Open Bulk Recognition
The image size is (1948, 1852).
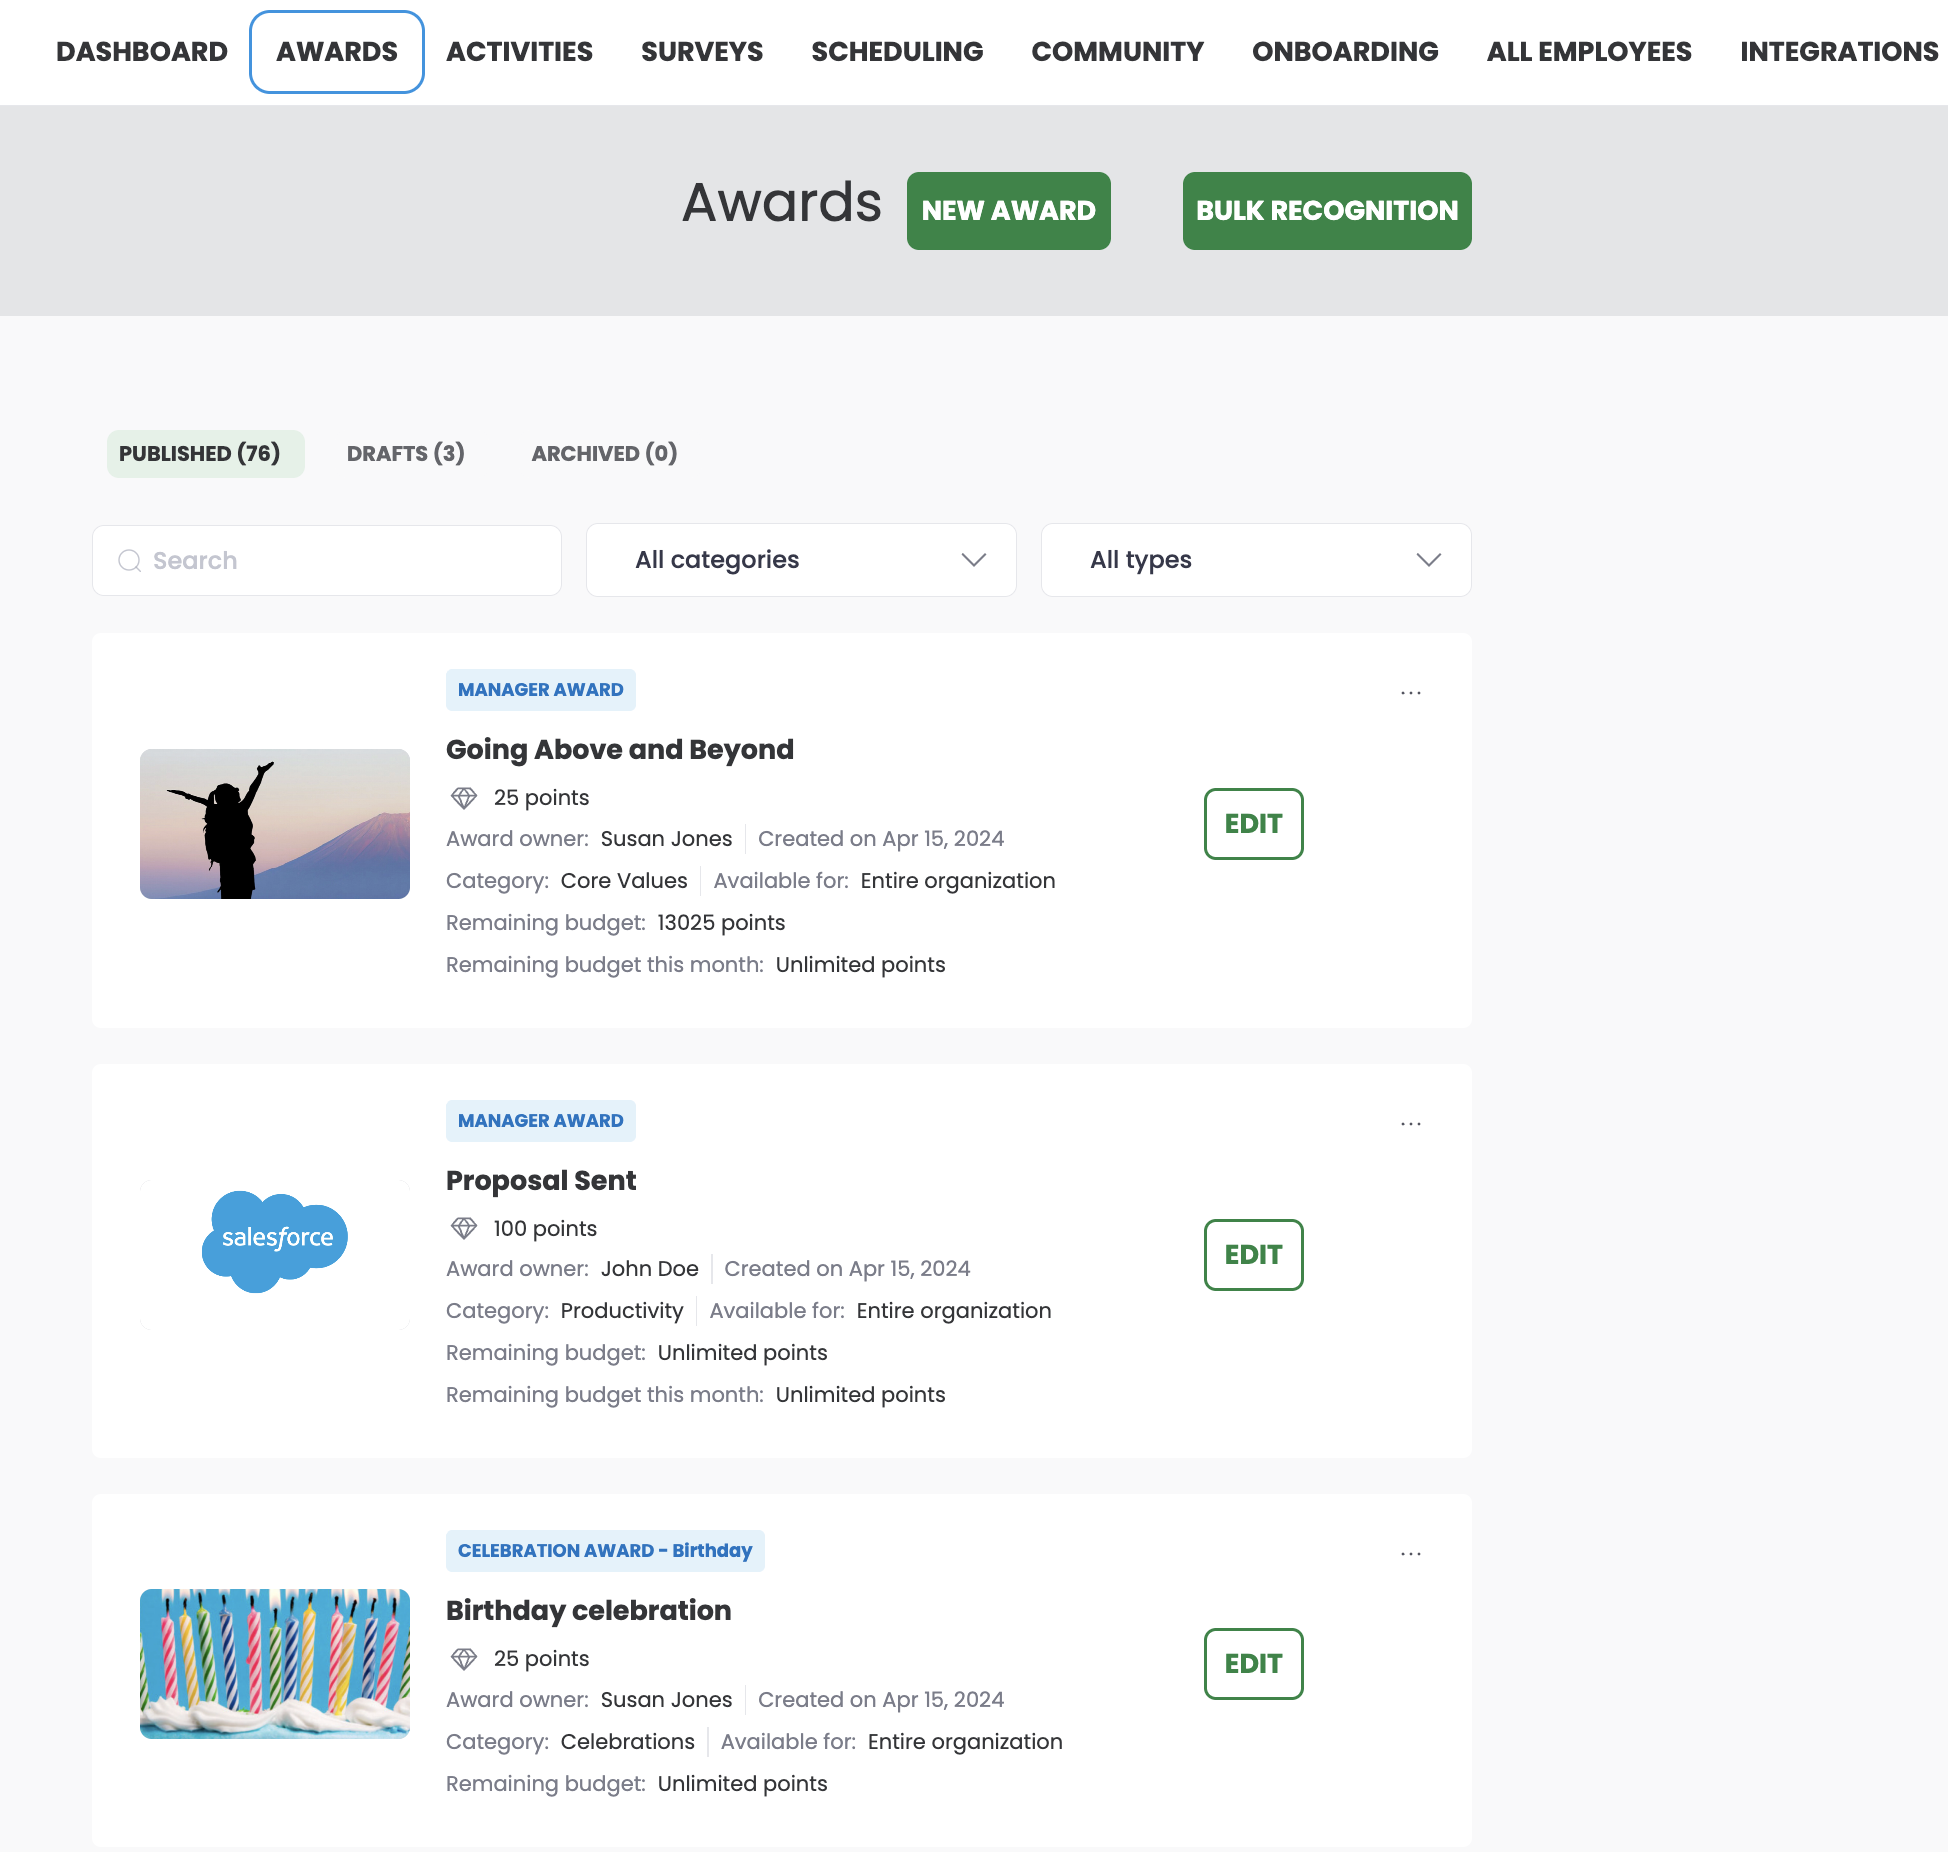click(1326, 211)
